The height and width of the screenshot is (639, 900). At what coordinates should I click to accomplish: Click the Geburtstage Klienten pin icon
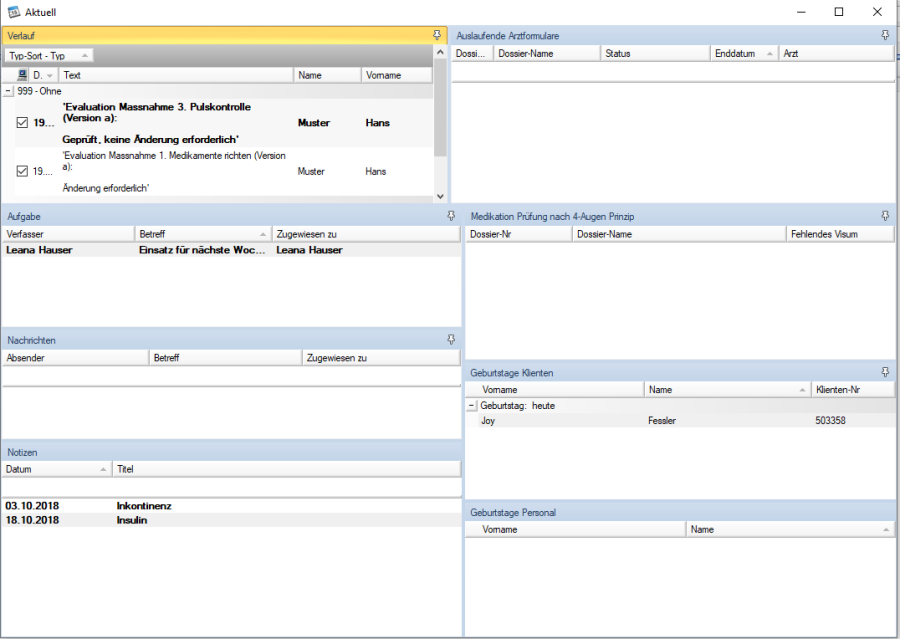885,372
